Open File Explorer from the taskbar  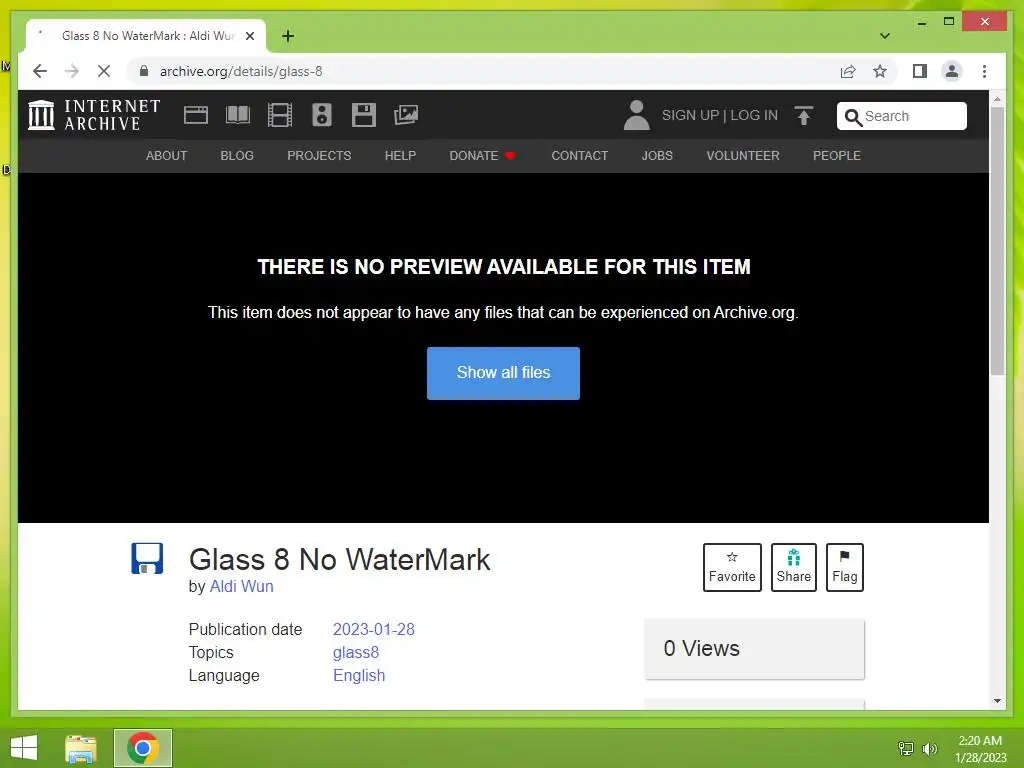[x=81, y=748]
